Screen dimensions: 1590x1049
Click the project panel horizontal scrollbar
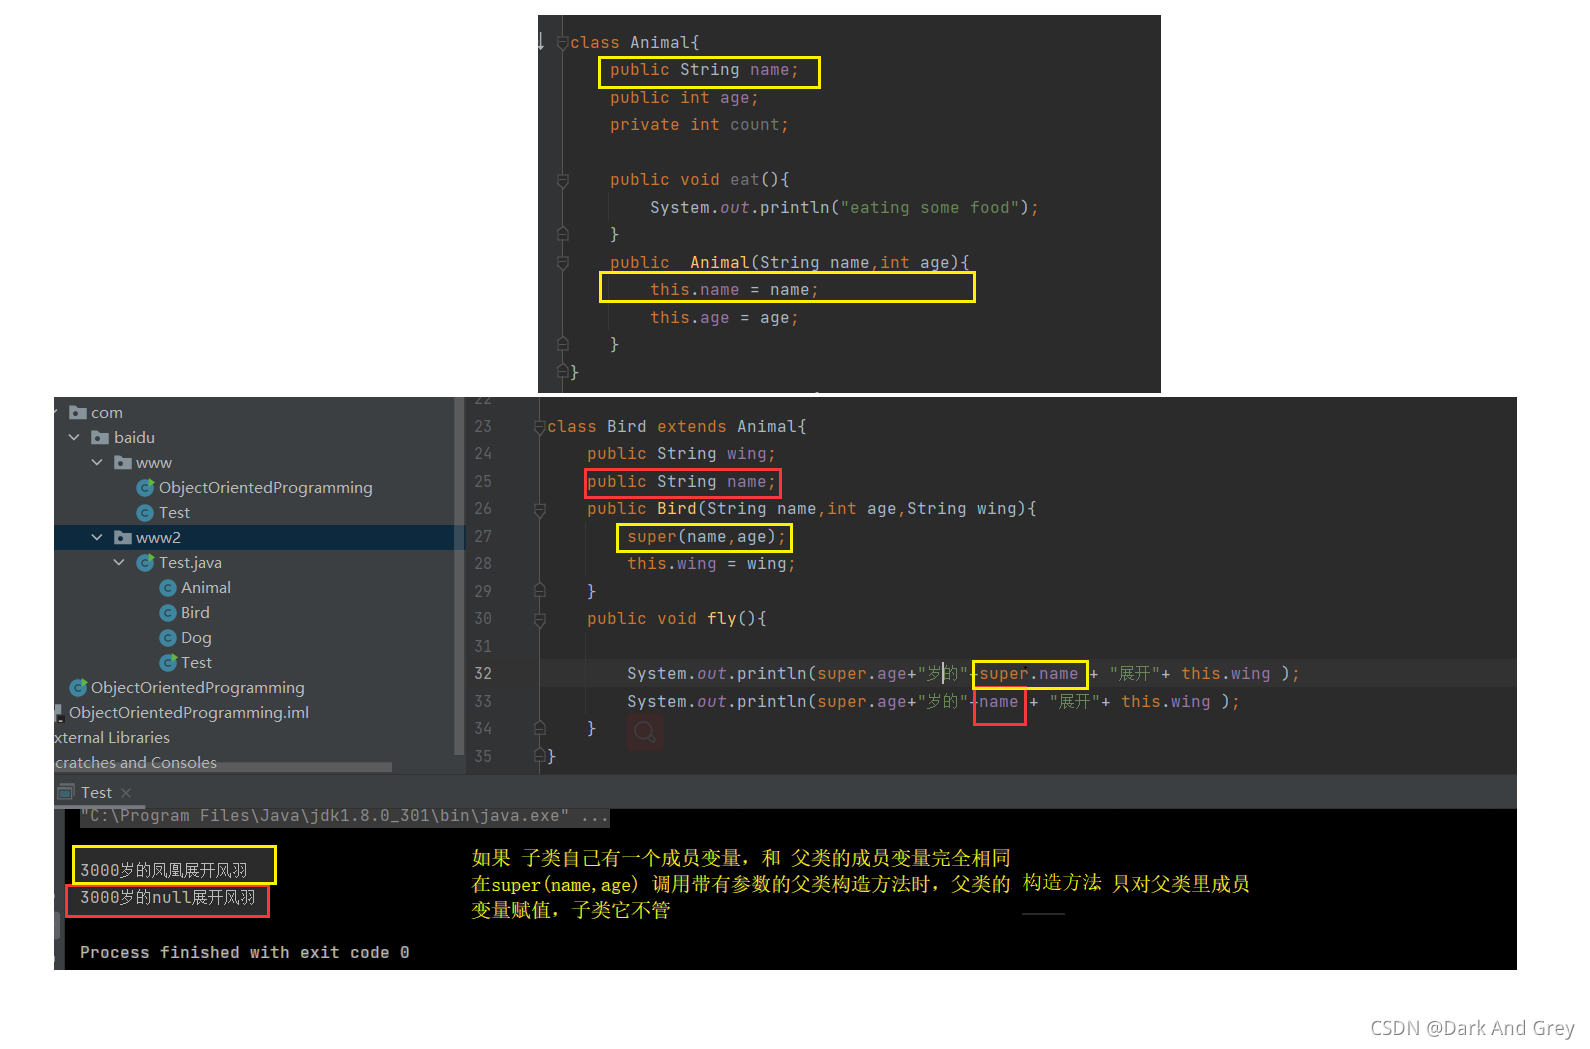tap(223, 767)
